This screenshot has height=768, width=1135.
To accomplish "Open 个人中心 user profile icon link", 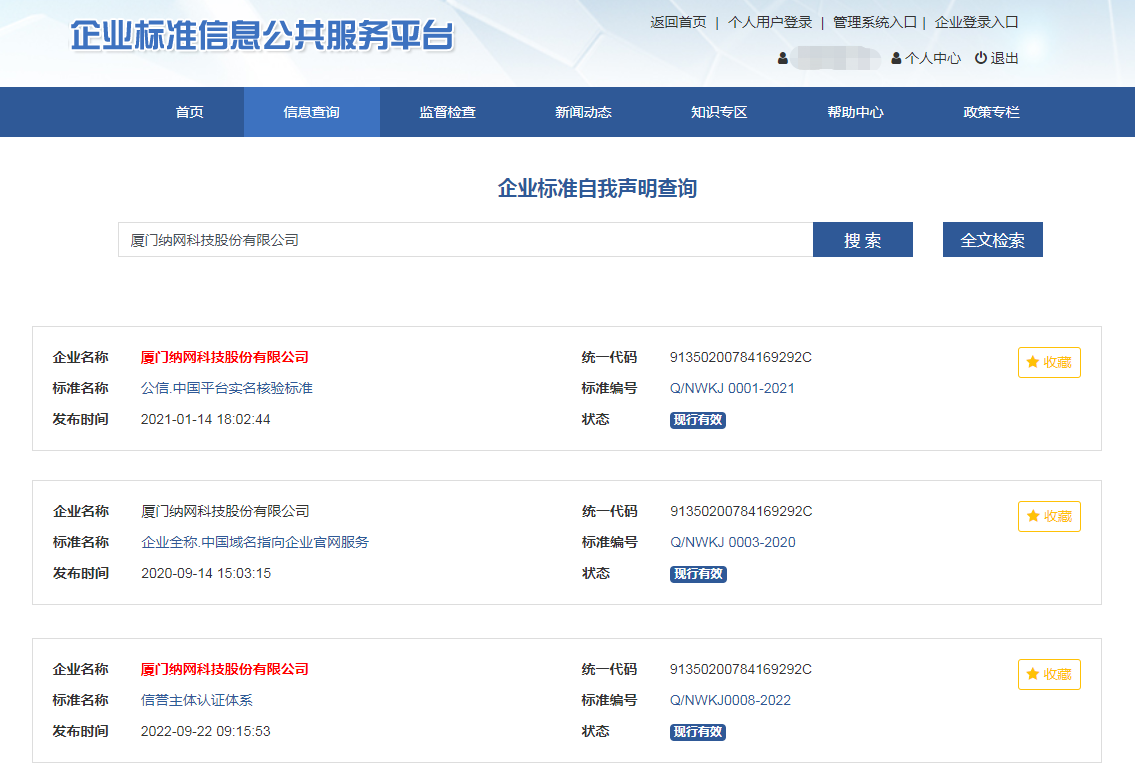I will pos(897,59).
